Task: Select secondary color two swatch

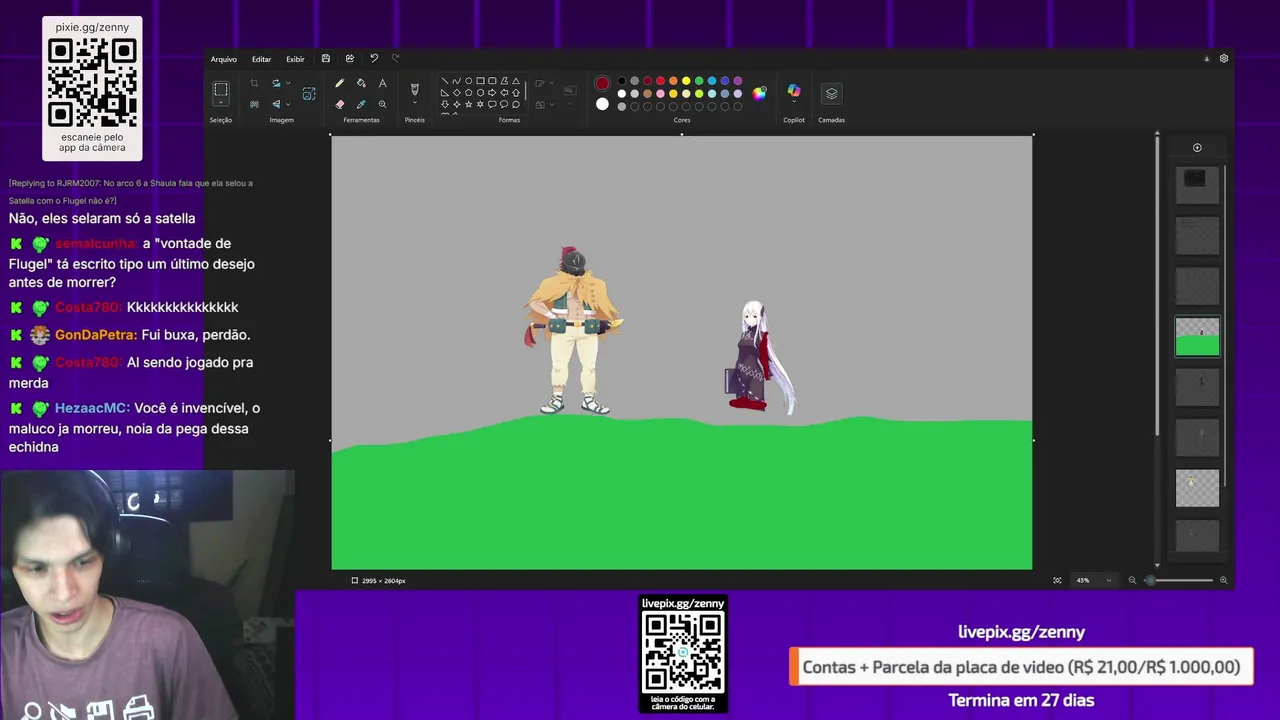Action: (602, 104)
